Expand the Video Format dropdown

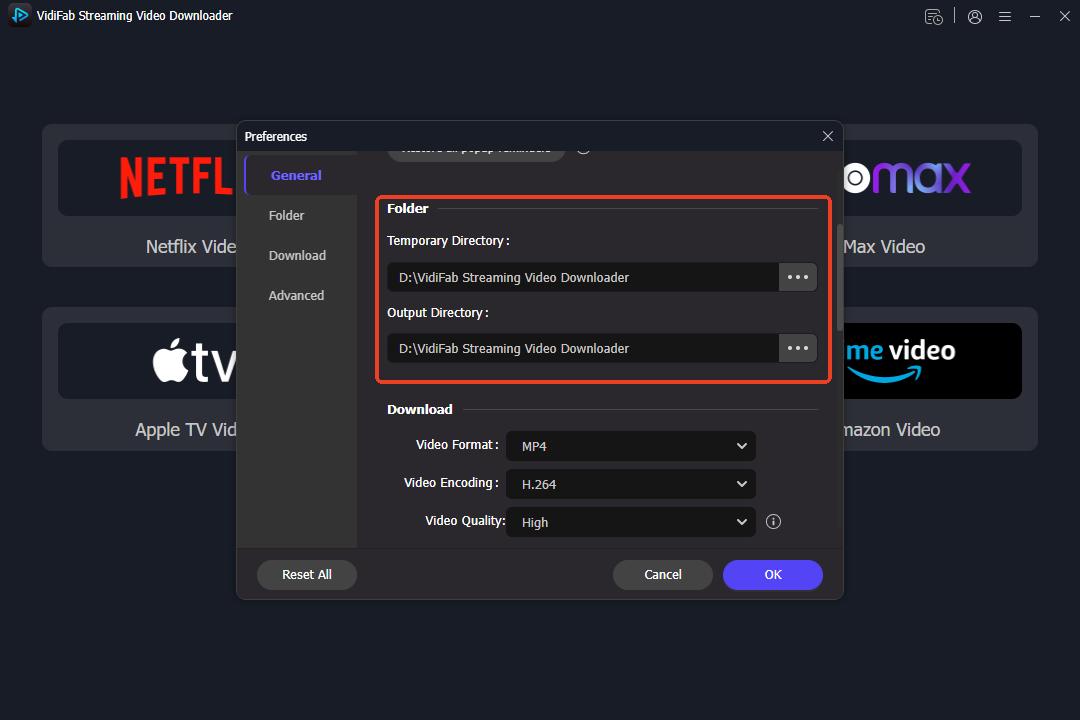pos(631,446)
